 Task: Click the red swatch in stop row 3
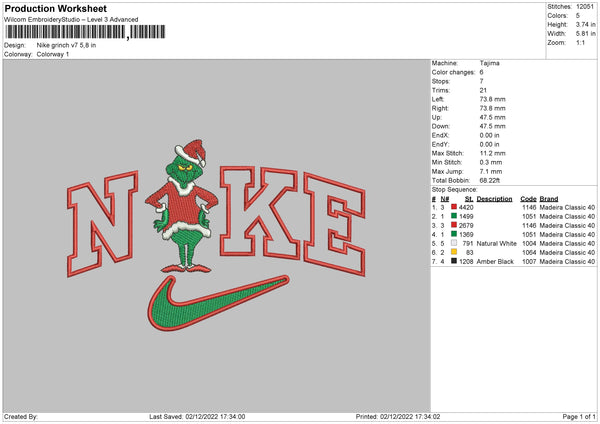(x=454, y=225)
